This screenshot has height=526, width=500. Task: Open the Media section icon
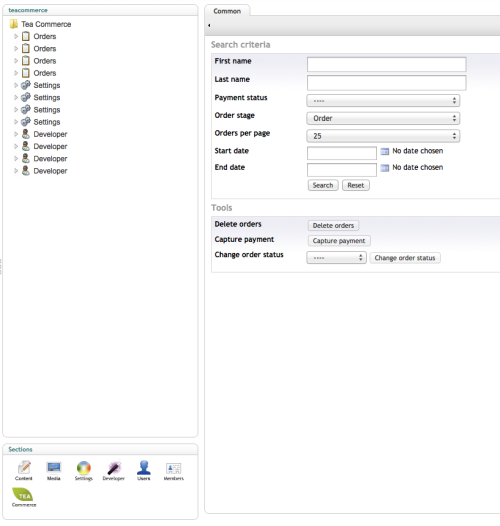54,467
